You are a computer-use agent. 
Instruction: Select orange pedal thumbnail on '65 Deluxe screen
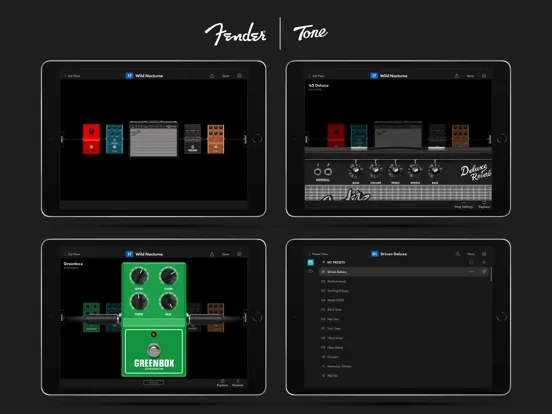[460, 136]
